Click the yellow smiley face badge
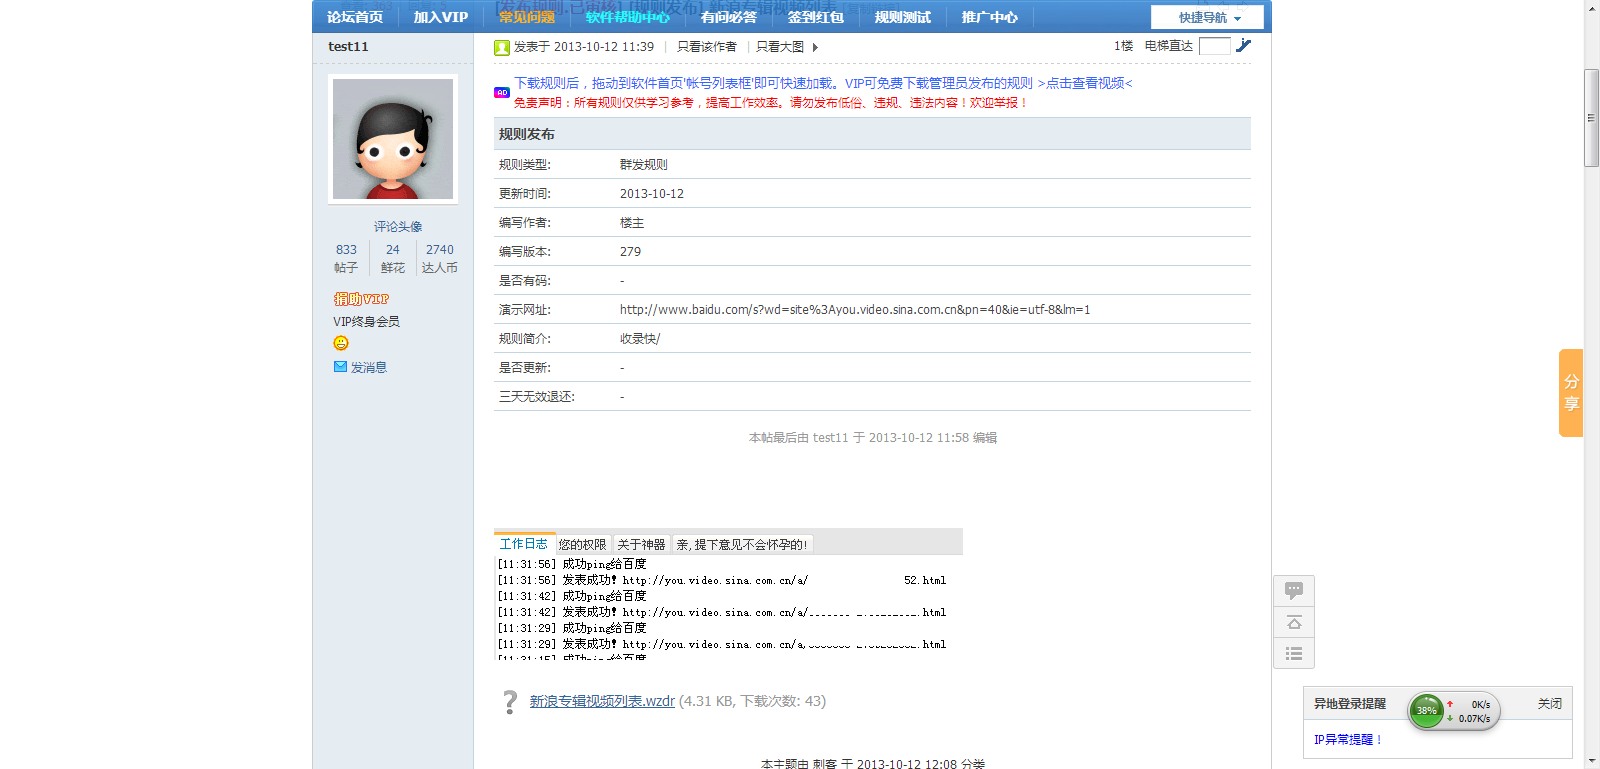Screen dimensions: 1600x769 (x=341, y=343)
